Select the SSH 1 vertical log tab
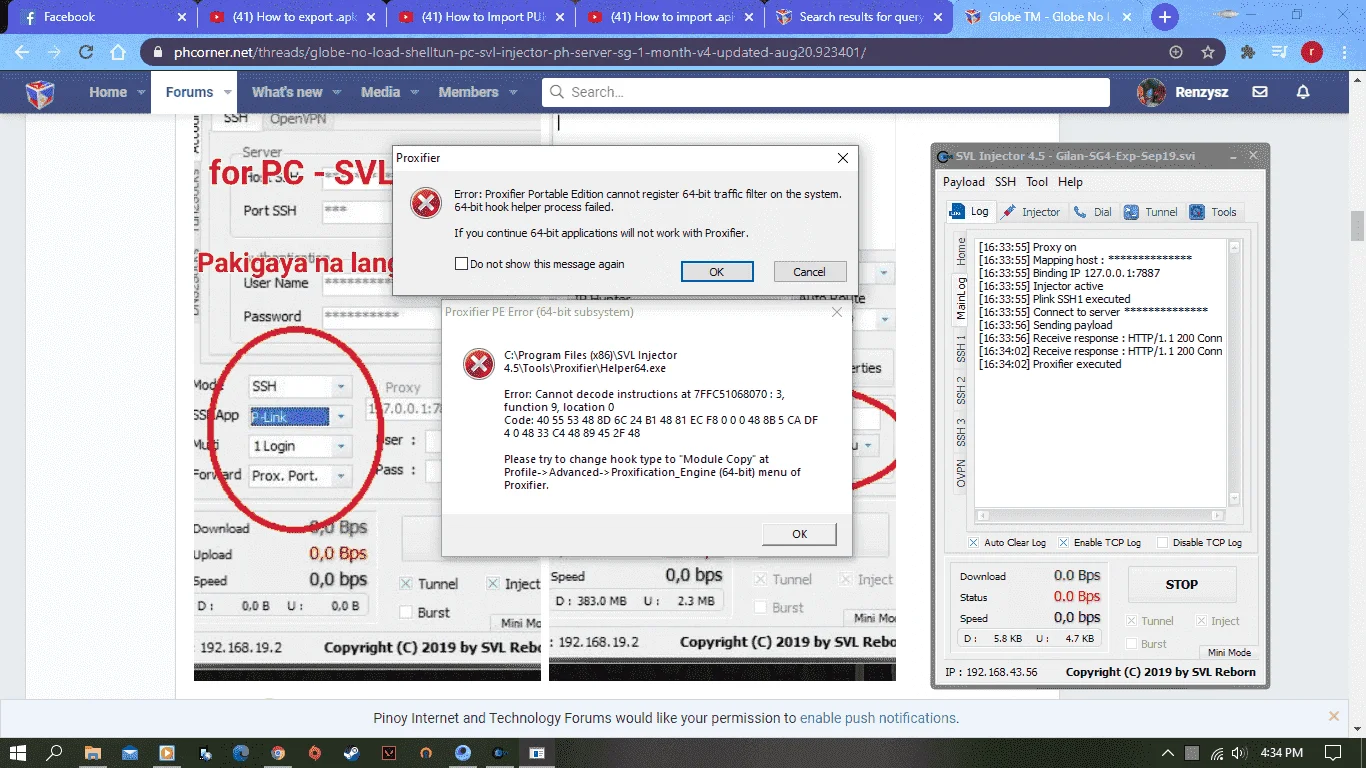Screen dimensions: 1366x768 tap(962, 347)
